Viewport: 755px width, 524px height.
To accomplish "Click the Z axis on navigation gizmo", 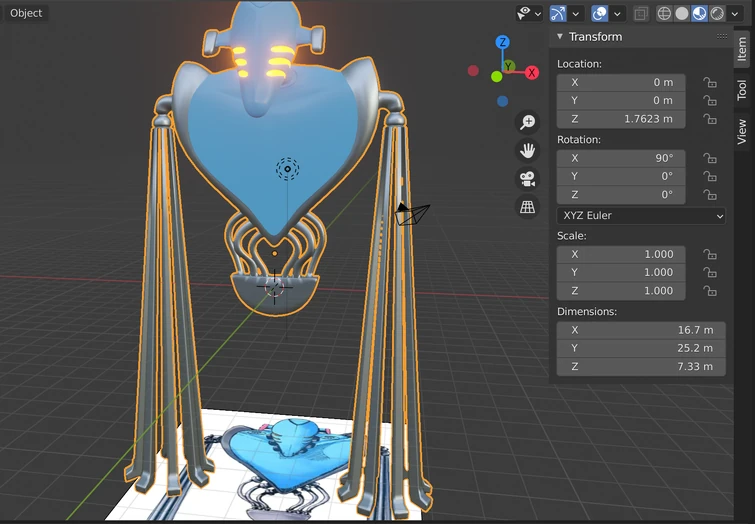I will [503, 42].
